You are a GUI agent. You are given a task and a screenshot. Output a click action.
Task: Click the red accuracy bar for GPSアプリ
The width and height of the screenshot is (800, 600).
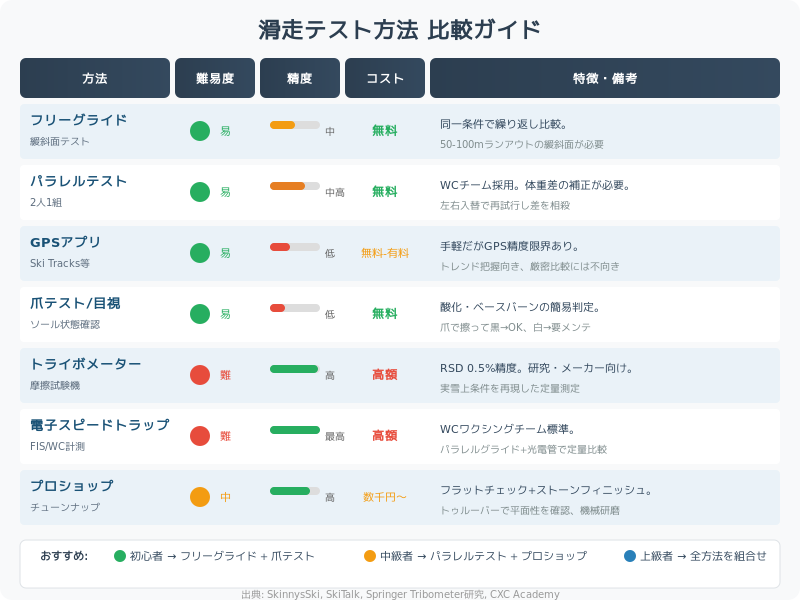point(280,247)
